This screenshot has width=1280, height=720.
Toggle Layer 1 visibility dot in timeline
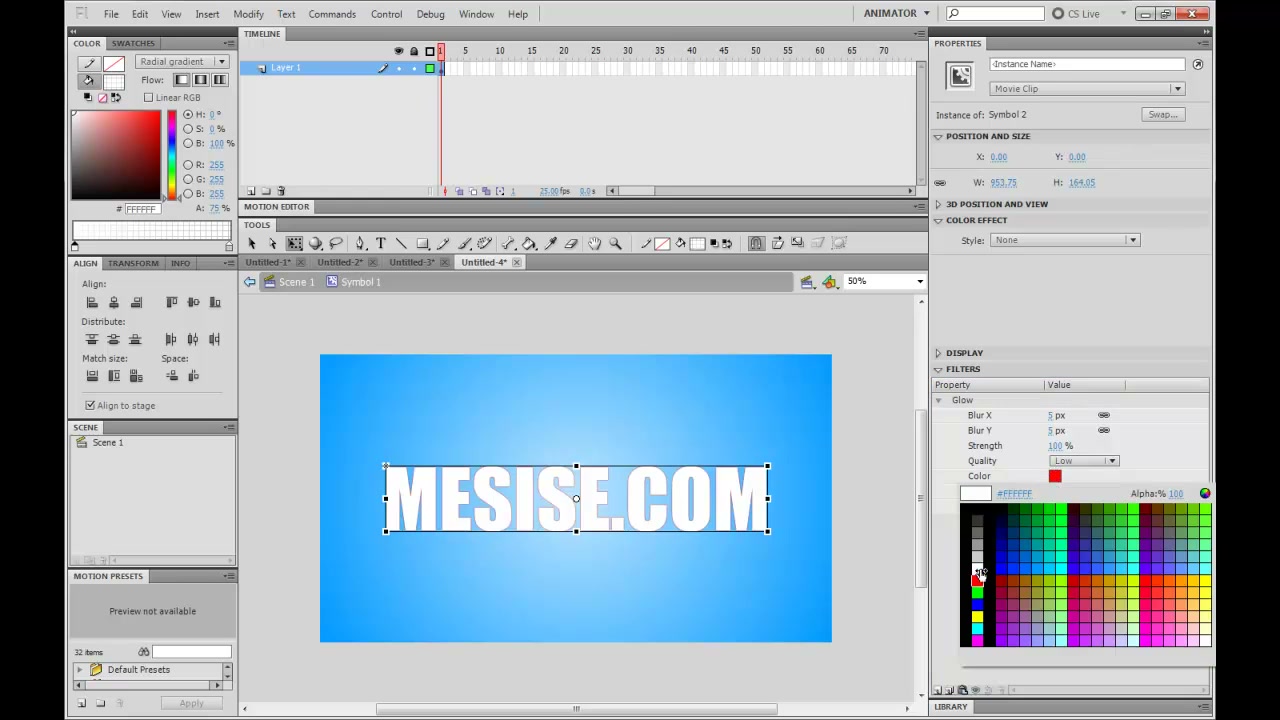(399, 68)
